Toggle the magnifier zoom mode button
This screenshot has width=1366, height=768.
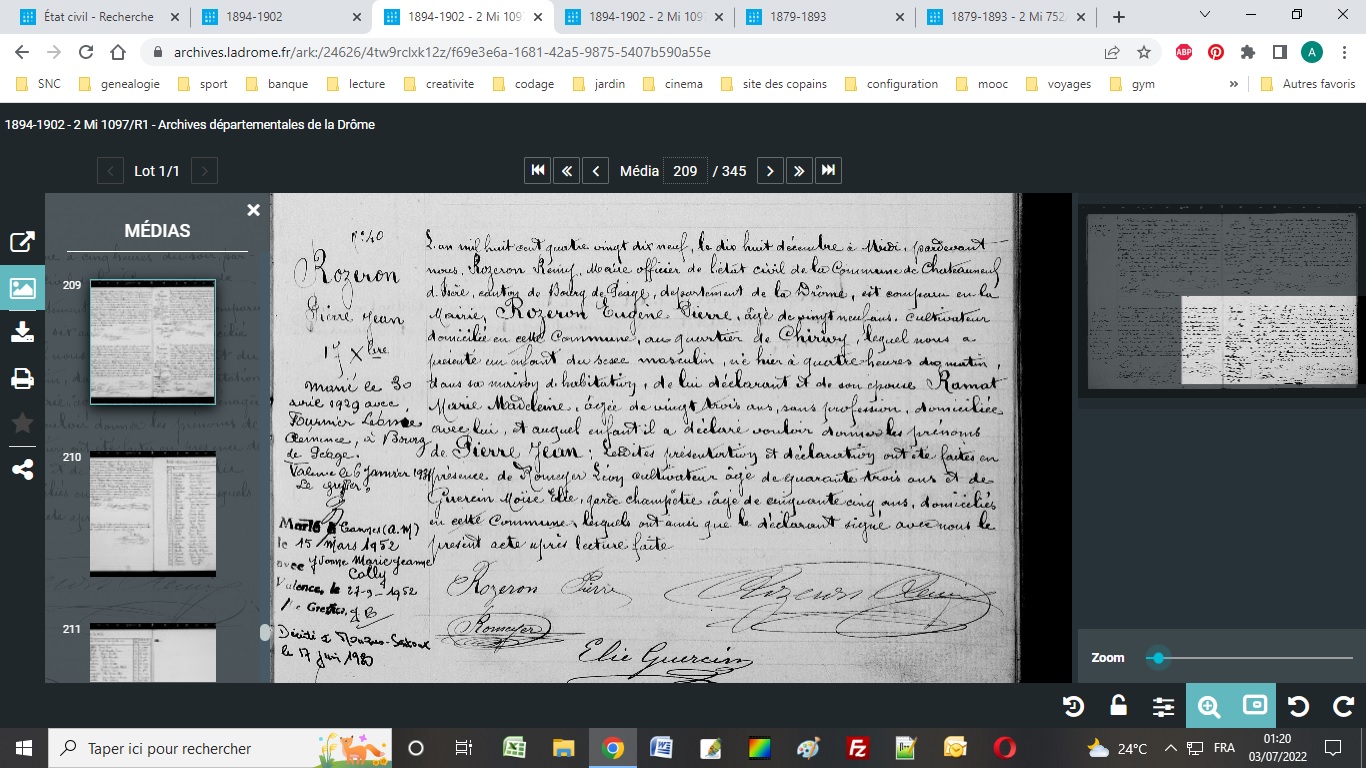pyautogui.click(x=1209, y=707)
